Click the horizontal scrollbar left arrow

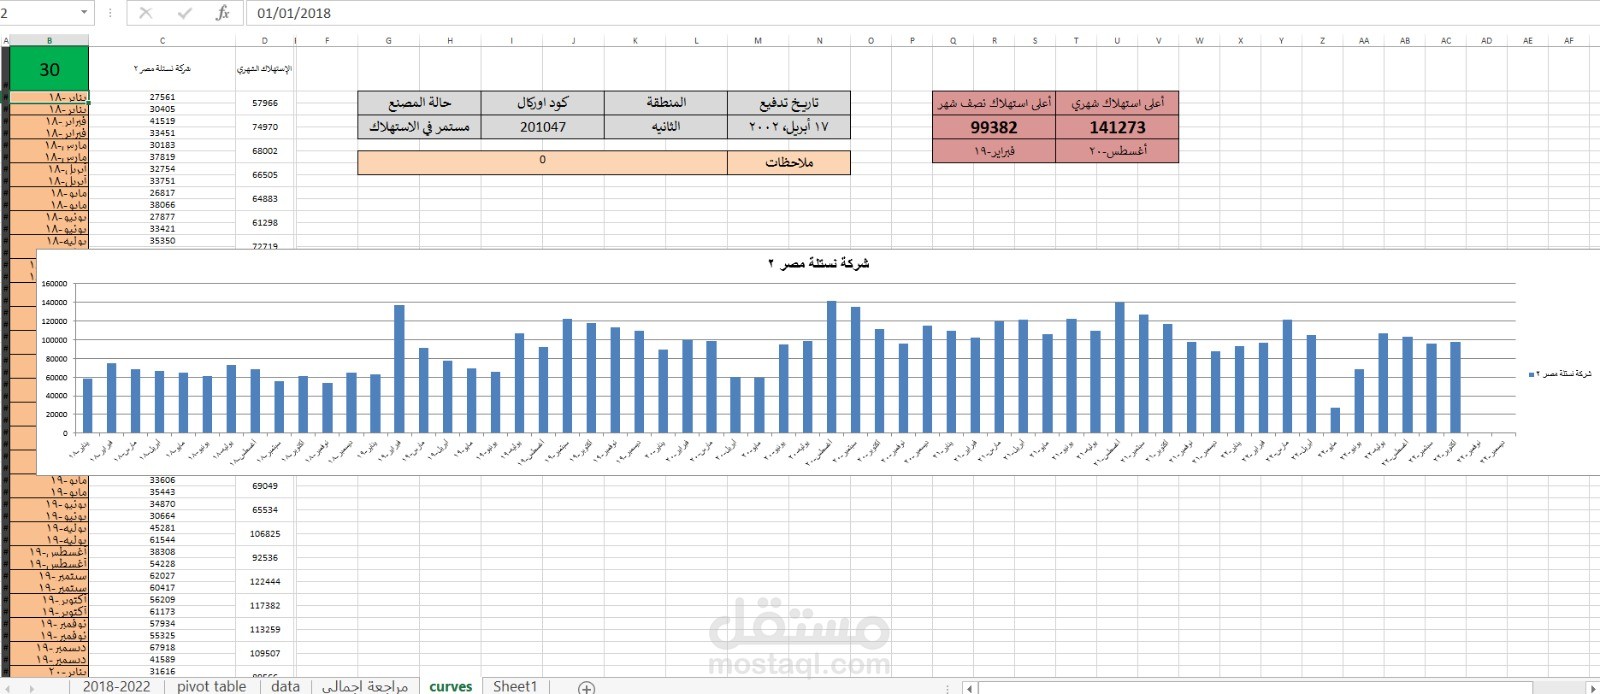(x=968, y=688)
